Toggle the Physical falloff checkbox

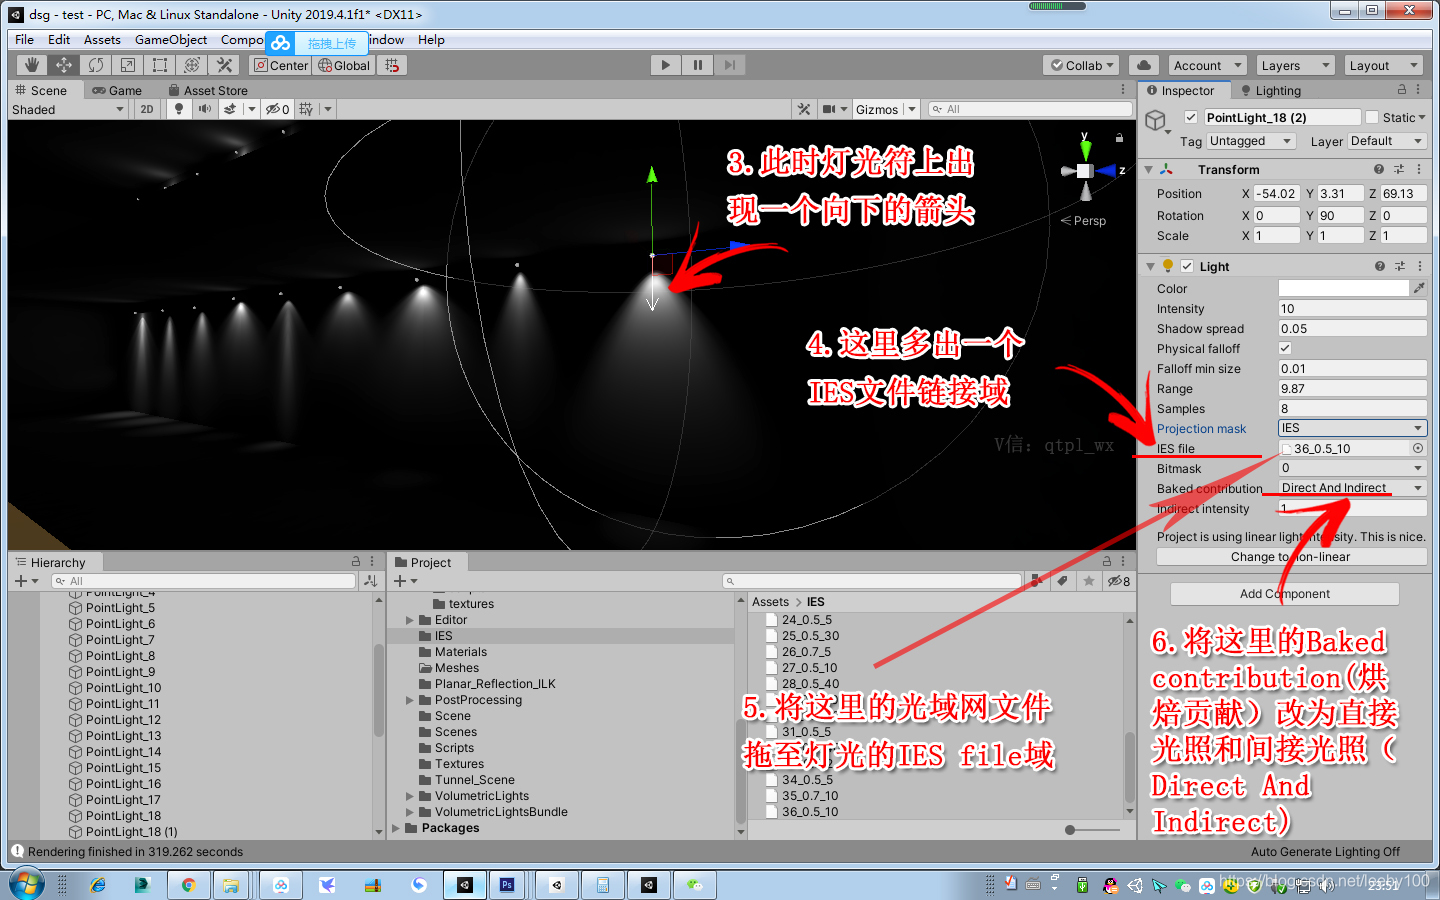[1285, 348]
